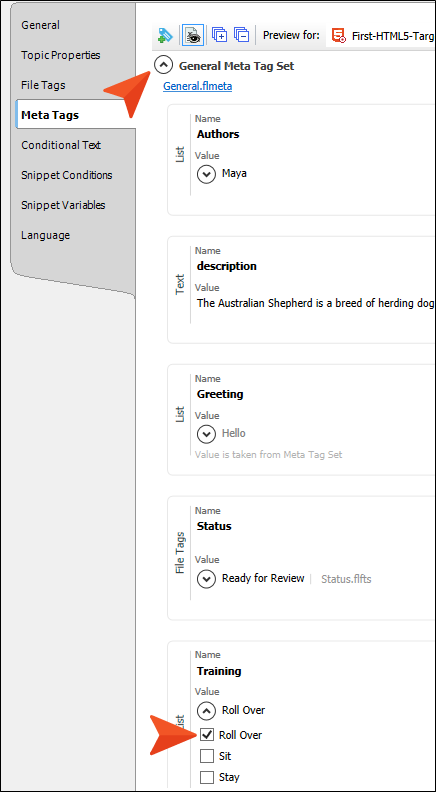Open the Conditional Text tab

[x=61, y=145]
